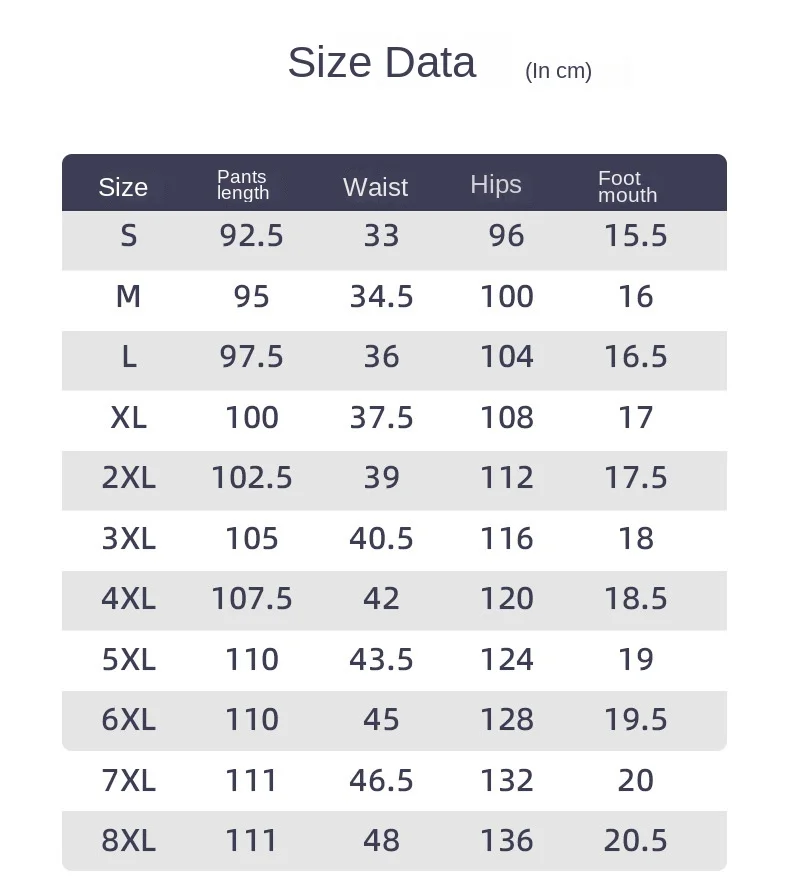Screen dimensions: 790x888
Task: Click hips value 104 in L row
Action: pos(507,357)
